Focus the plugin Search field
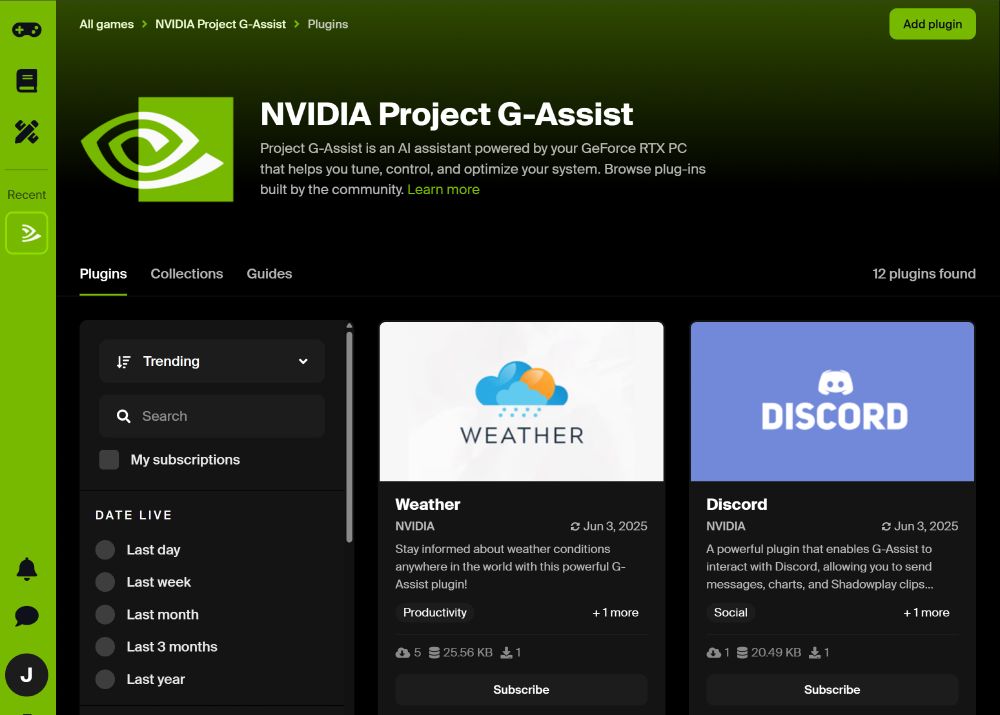The image size is (1000, 715). pyautogui.click(x=212, y=416)
